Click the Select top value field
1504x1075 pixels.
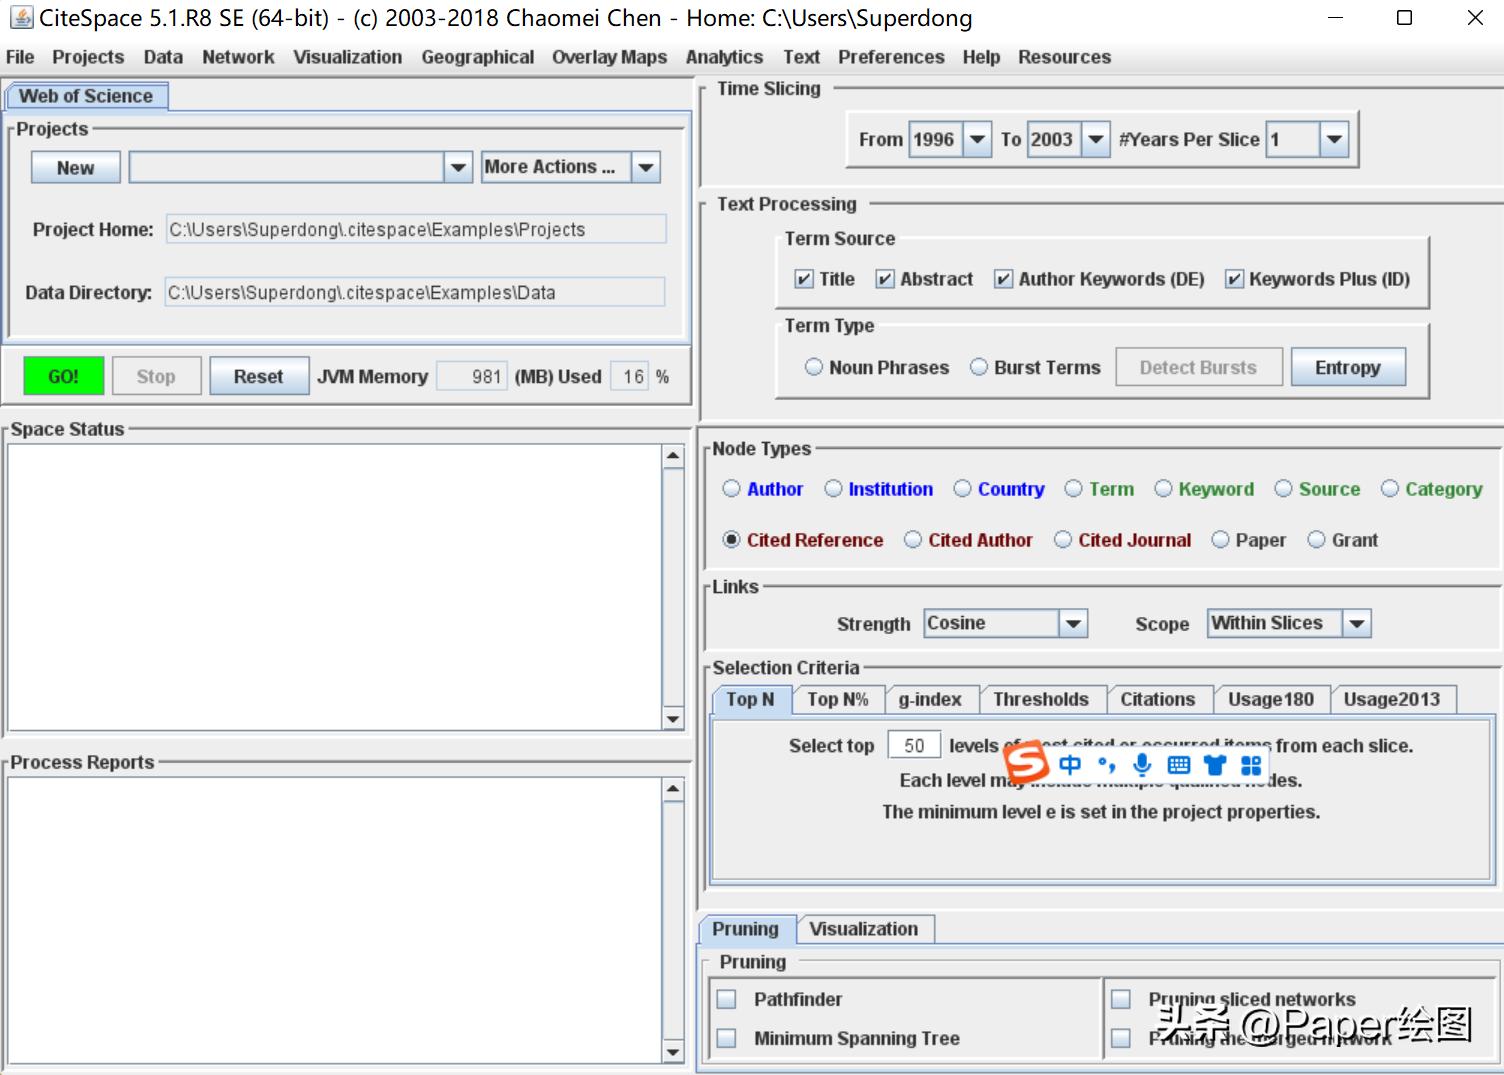913,745
